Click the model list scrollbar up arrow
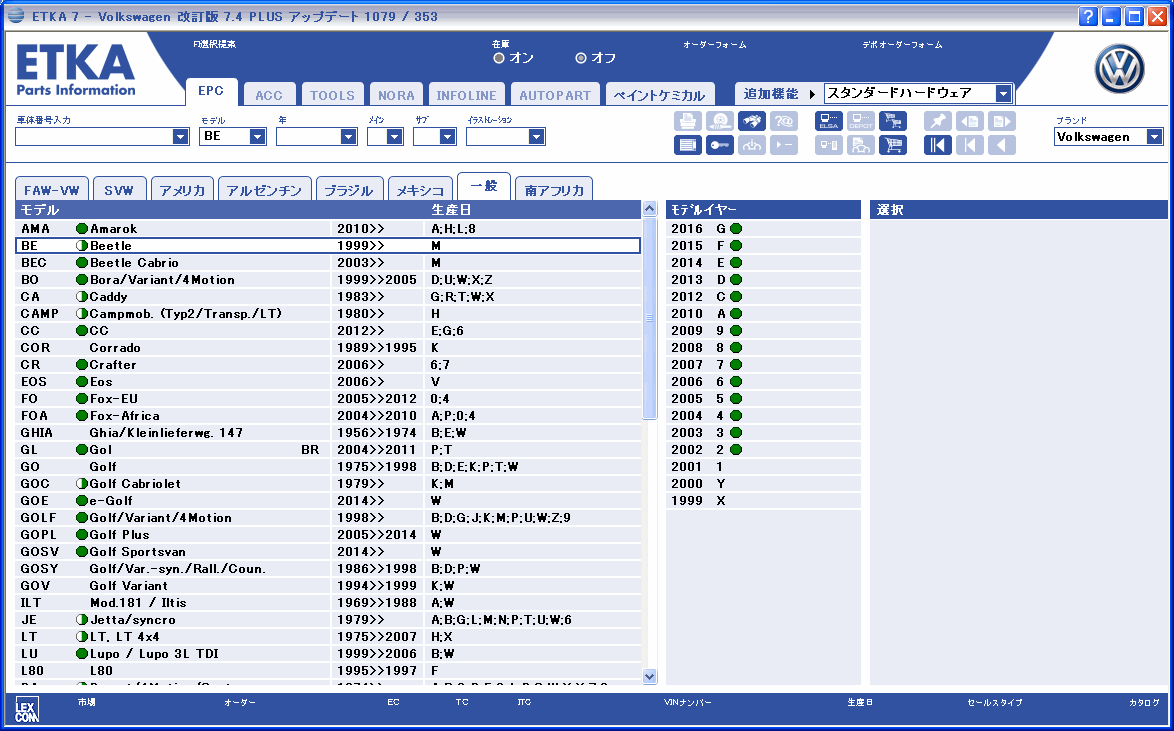This screenshot has height=731, width=1174. (649, 209)
